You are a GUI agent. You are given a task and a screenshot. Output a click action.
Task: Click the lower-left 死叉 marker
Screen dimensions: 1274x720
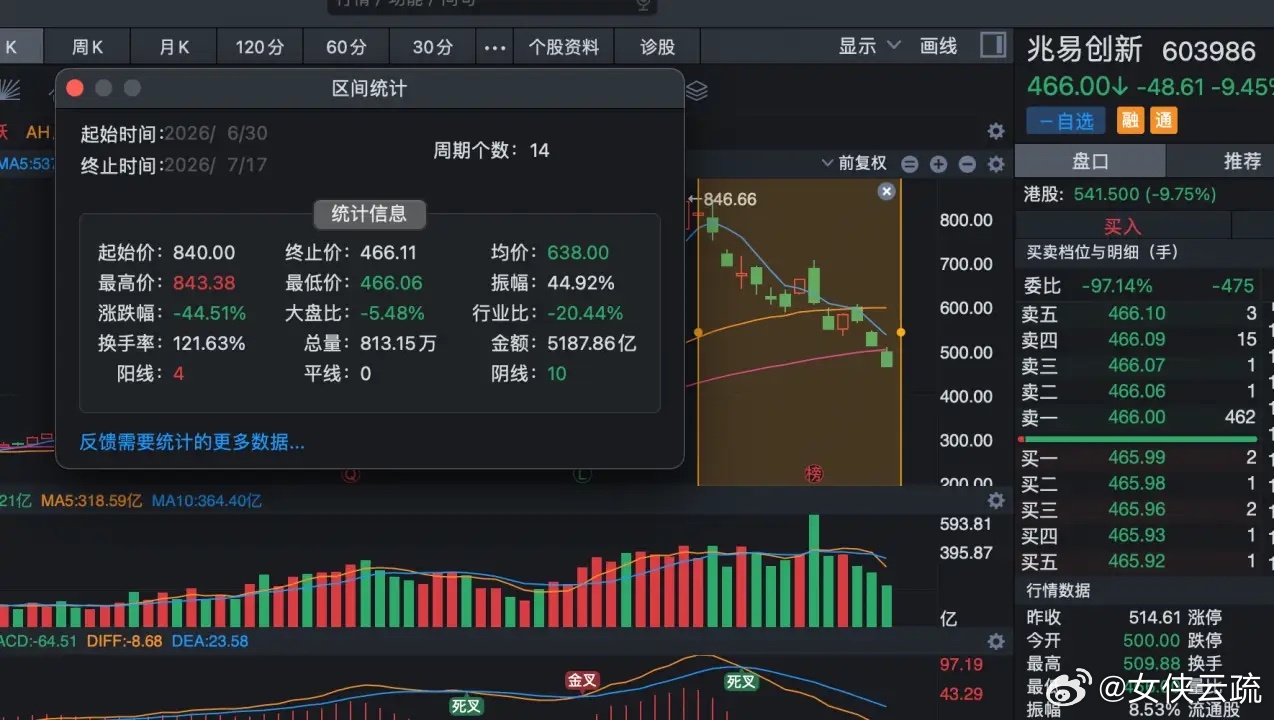466,705
